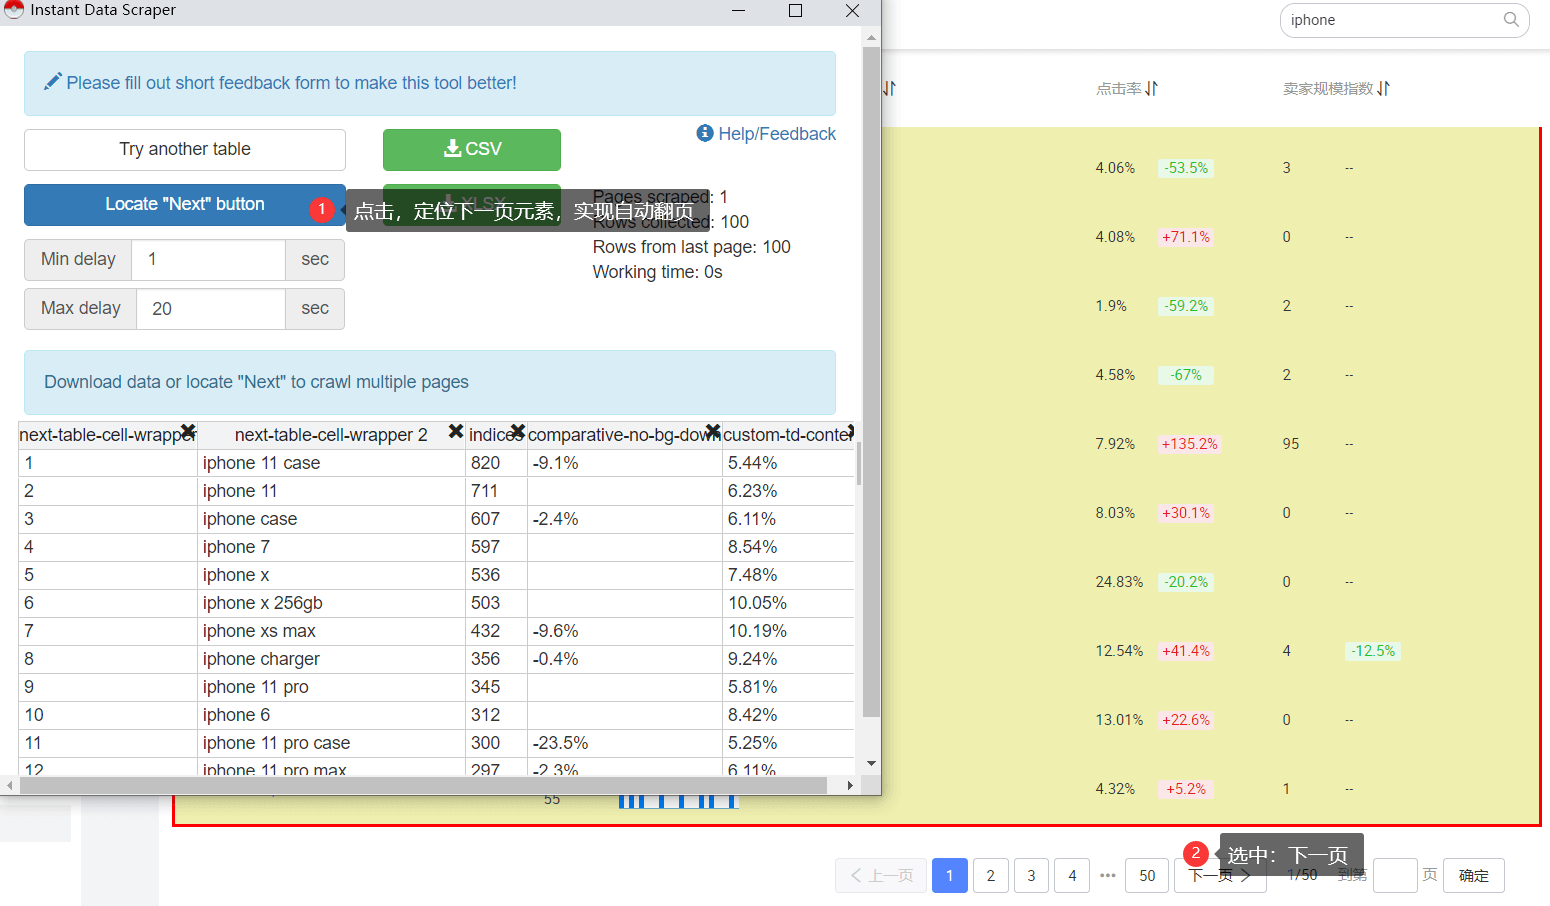Delete the indices column with X icon
Screen dimensions: 1550x906
point(517,431)
